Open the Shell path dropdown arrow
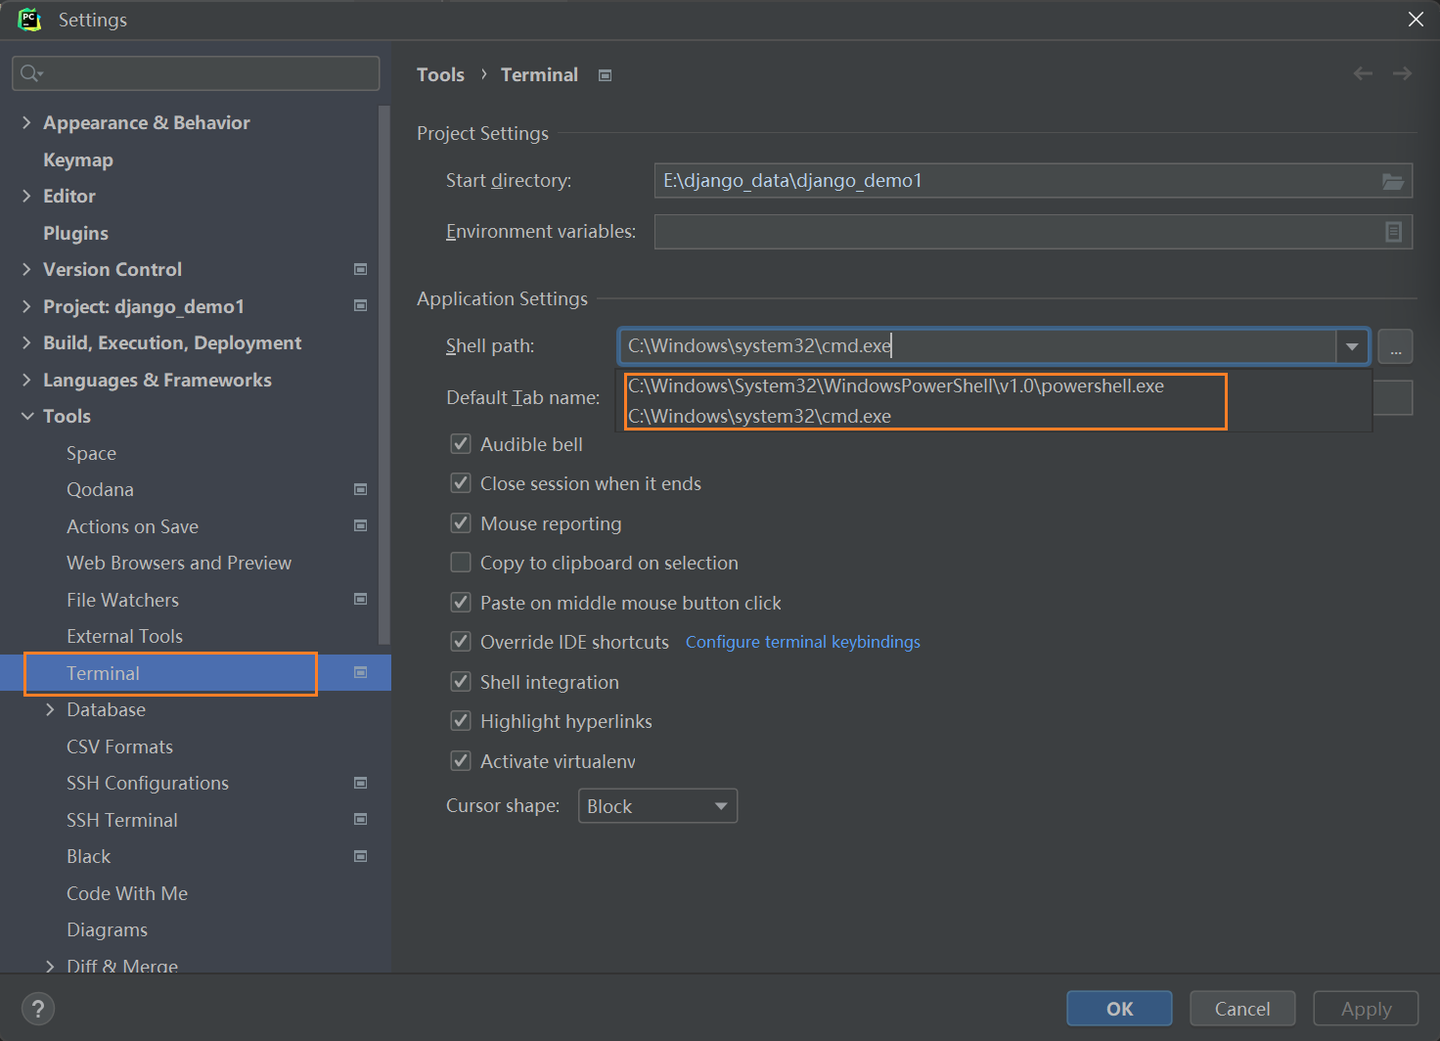Screen dimensions: 1440x1041 (x=1352, y=346)
